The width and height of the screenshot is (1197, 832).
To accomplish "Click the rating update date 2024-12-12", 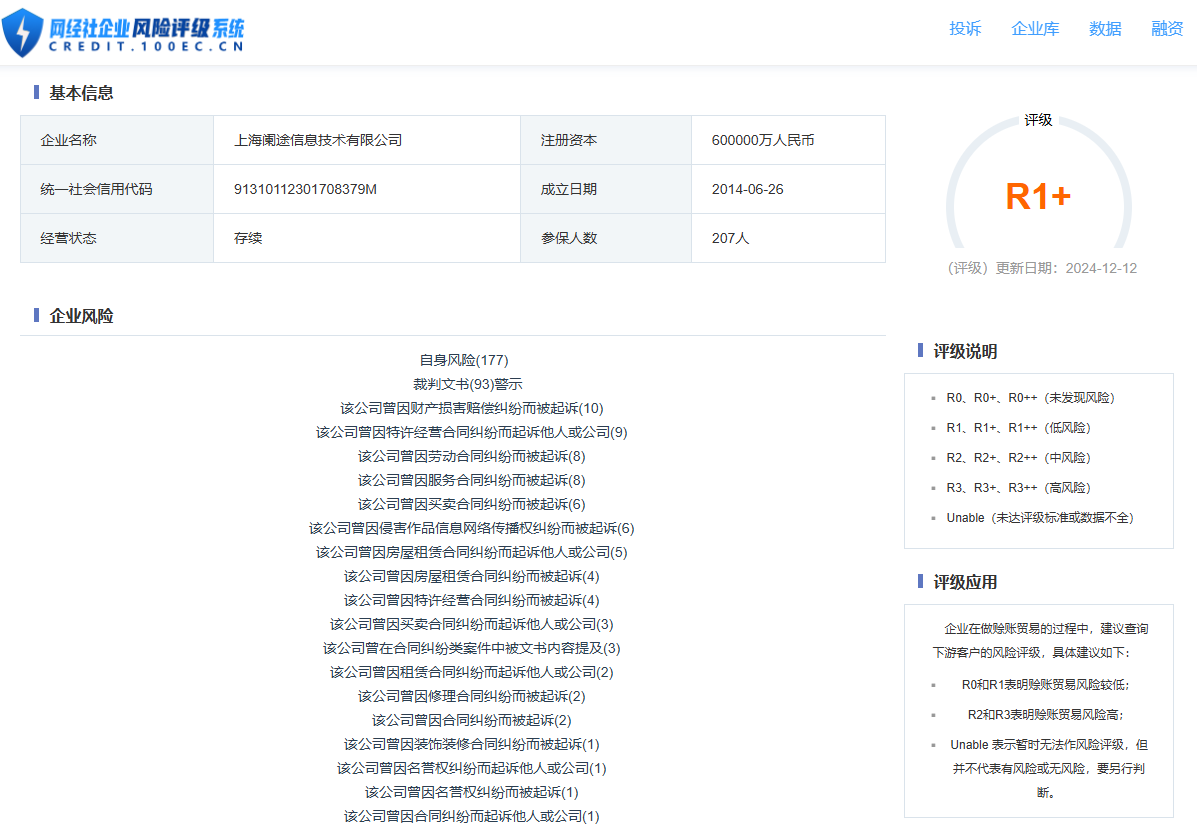I will [1100, 268].
